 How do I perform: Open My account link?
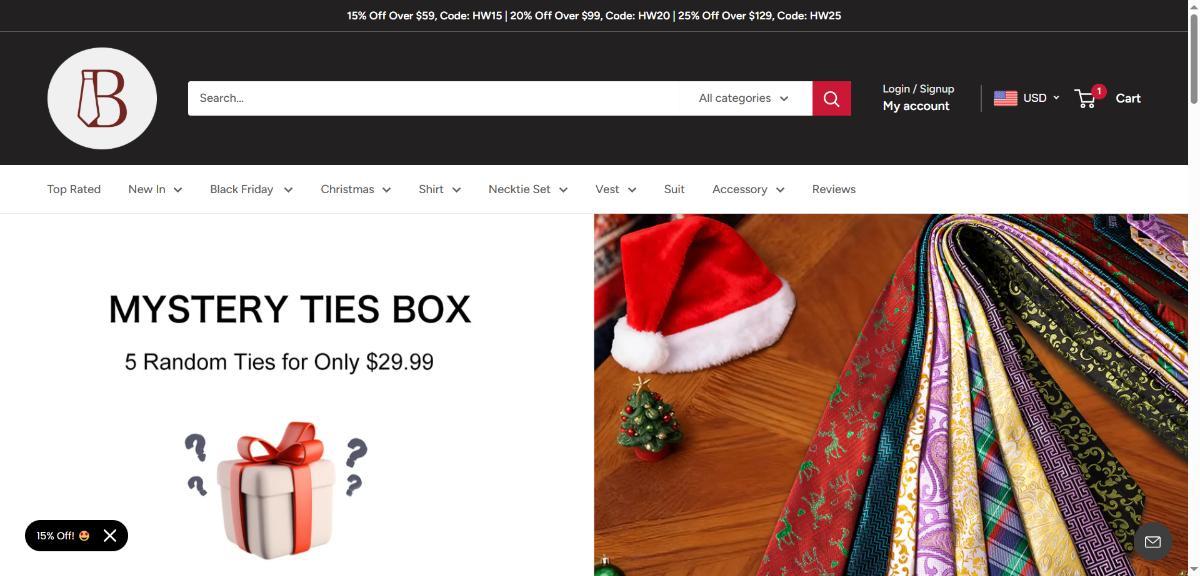click(x=916, y=106)
